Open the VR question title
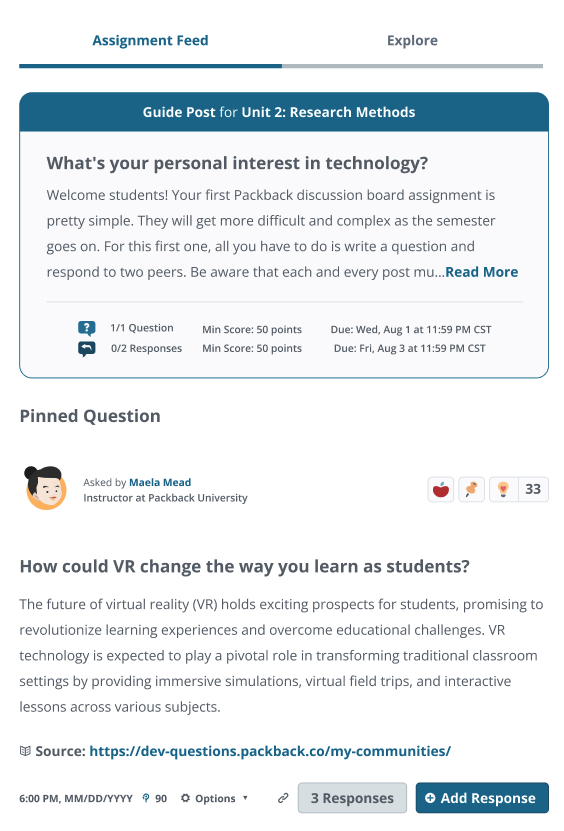The image size is (564, 831). point(244,567)
